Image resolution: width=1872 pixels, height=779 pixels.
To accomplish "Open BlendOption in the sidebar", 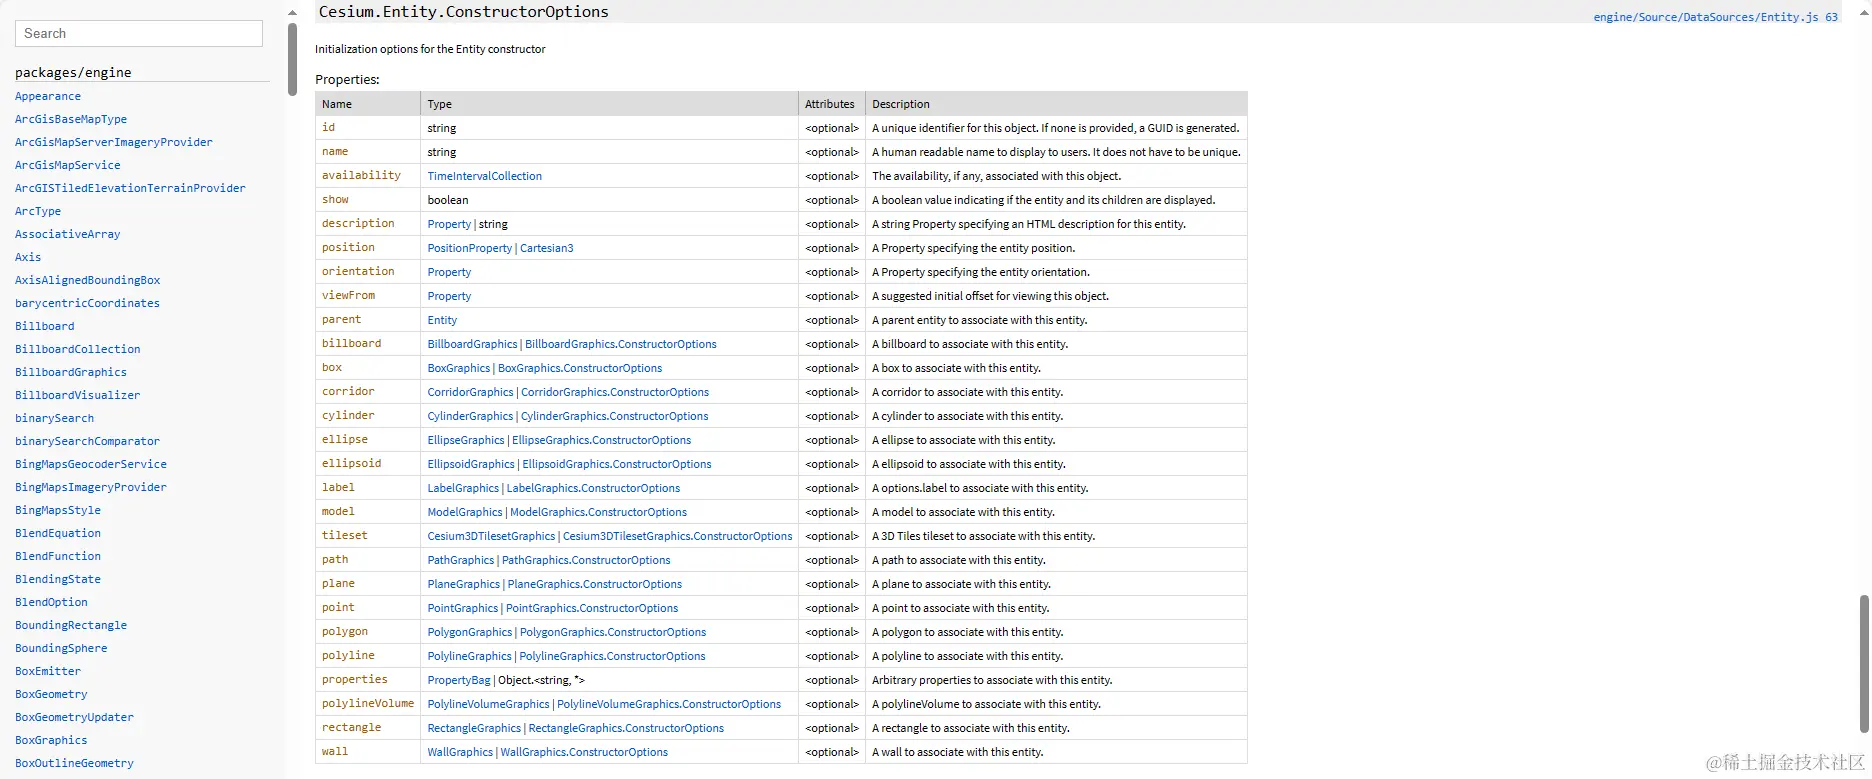I will pos(51,602).
